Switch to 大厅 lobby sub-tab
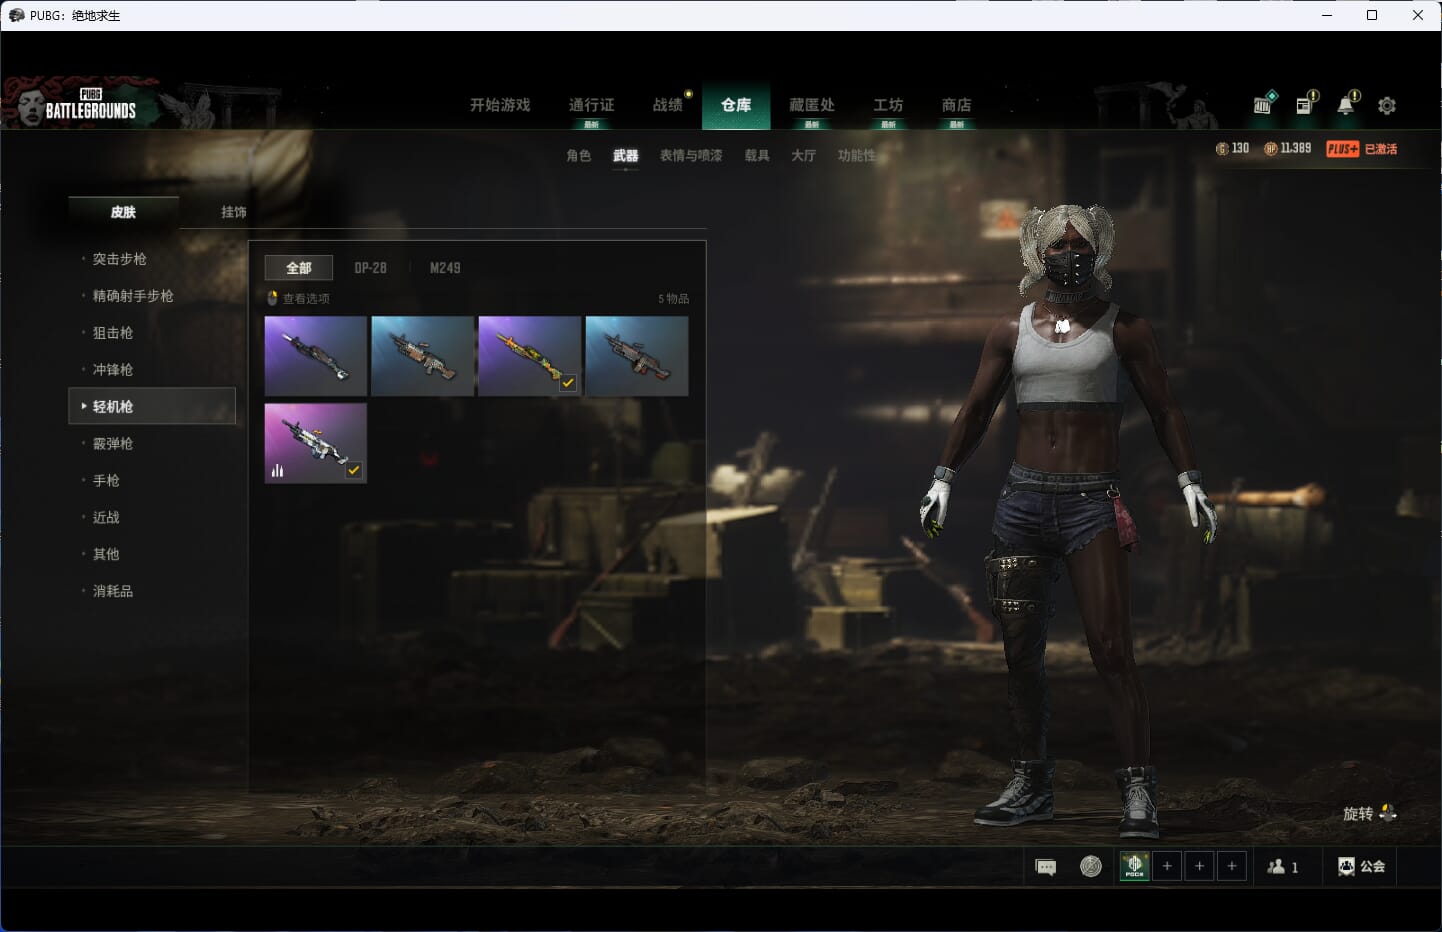Image resolution: width=1442 pixels, height=932 pixels. 803,156
